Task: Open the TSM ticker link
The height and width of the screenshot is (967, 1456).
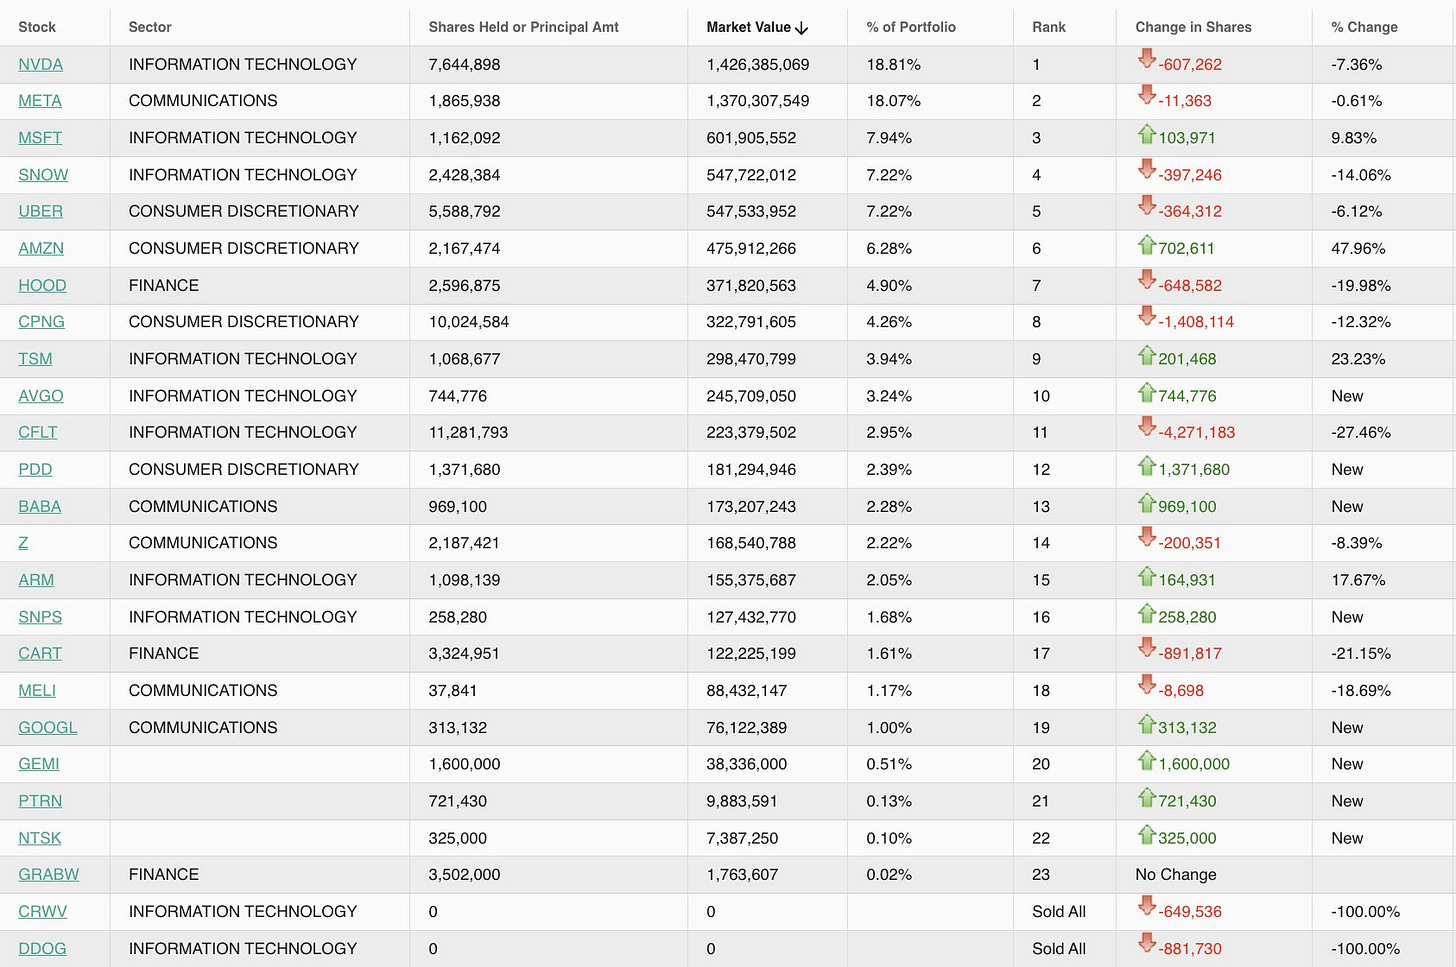Action: [35, 359]
